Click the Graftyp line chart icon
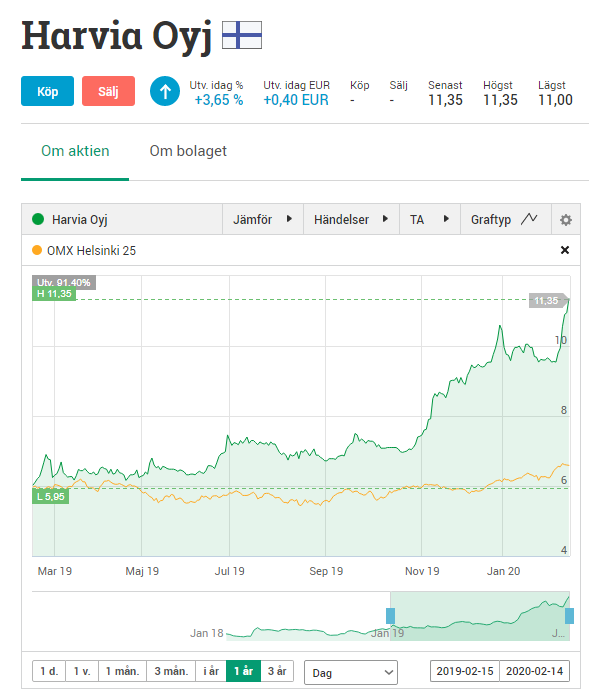This screenshot has height=696, width=589. 529,219
